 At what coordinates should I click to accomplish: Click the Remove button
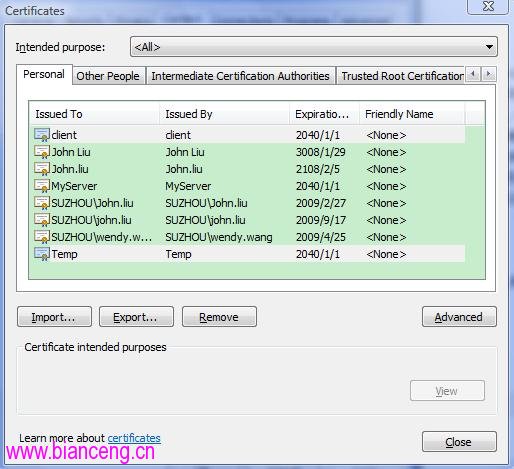coord(219,317)
